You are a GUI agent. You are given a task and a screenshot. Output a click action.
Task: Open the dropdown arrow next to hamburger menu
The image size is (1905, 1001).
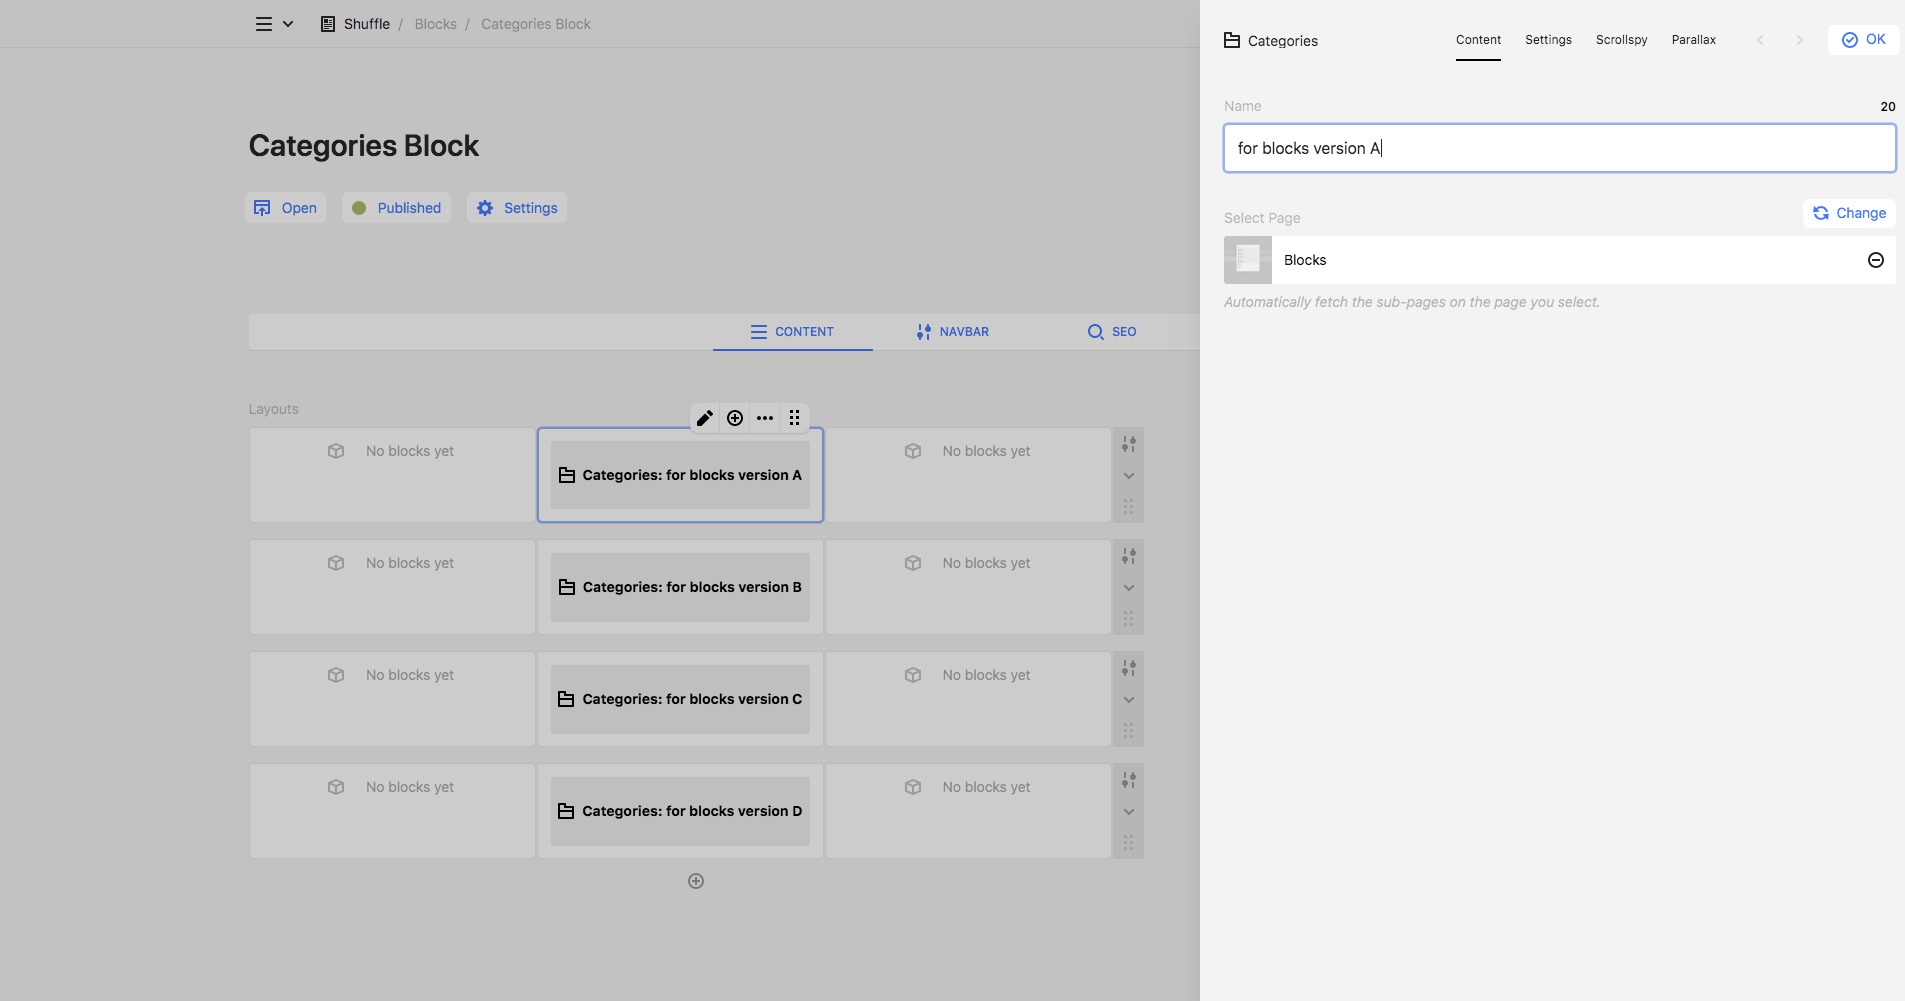[288, 24]
